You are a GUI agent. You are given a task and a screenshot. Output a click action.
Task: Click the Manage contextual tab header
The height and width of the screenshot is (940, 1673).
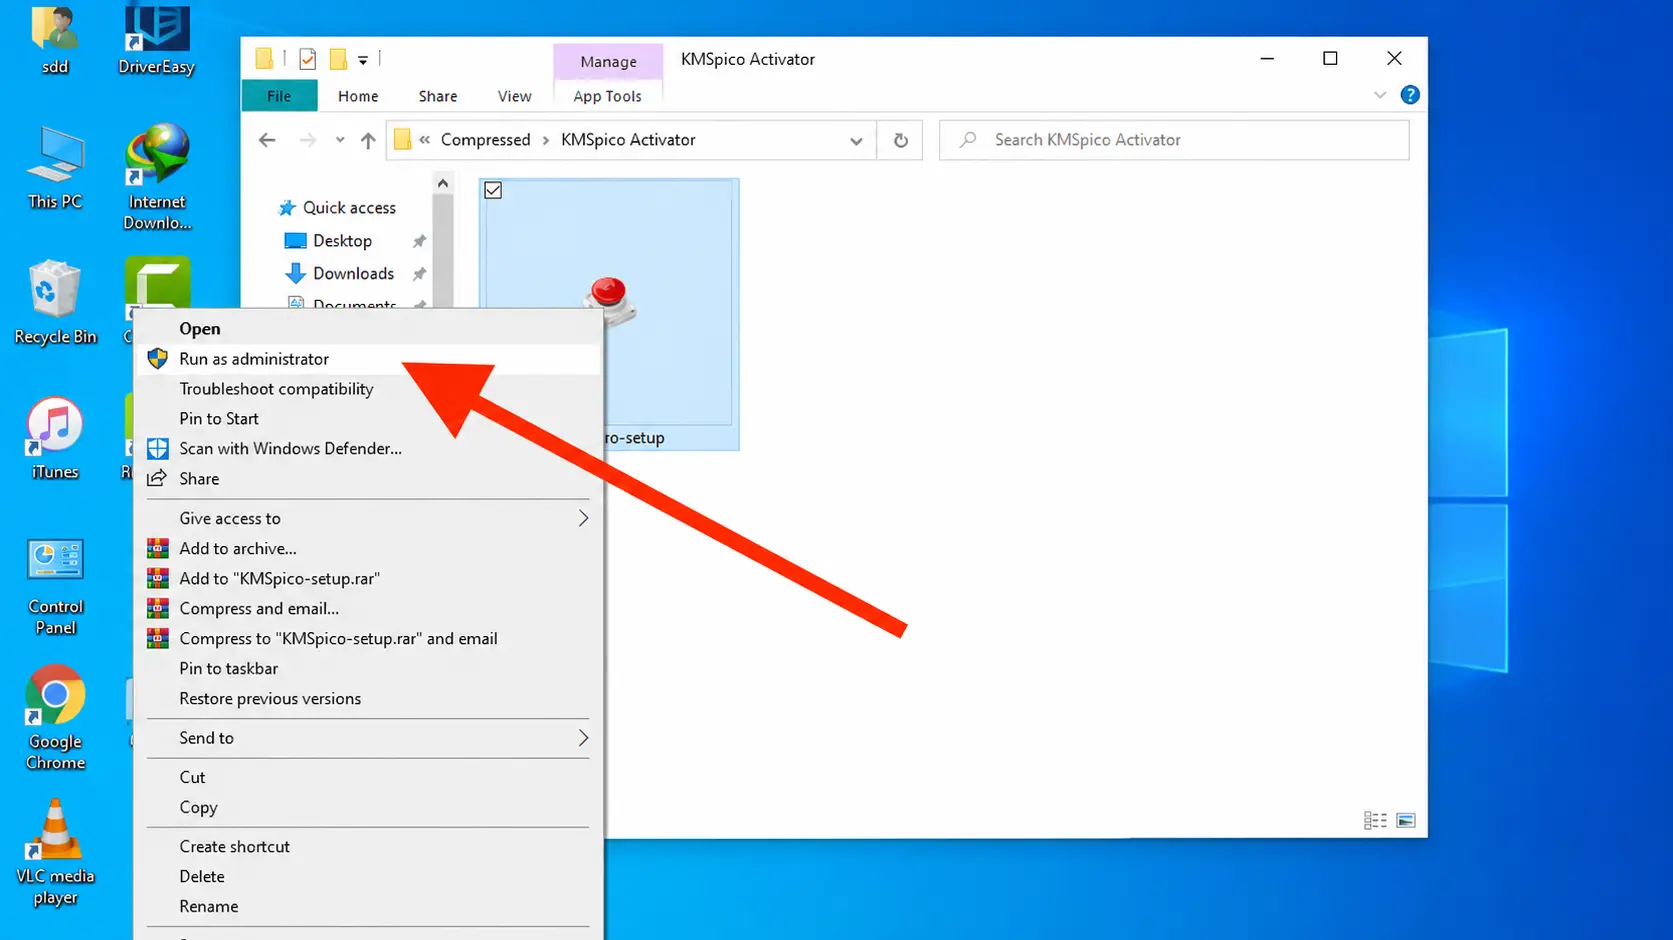pos(608,61)
